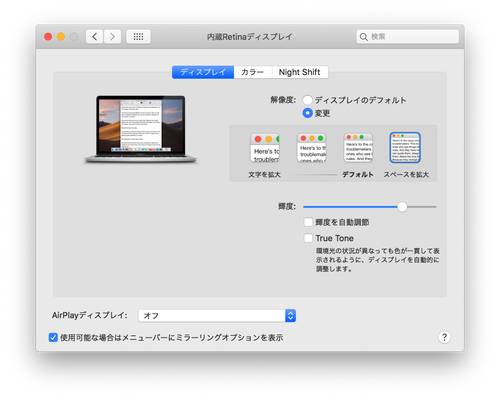Click the 輝度 brightness slider knob
Viewport: 500px width, 399px height.
[x=402, y=207]
